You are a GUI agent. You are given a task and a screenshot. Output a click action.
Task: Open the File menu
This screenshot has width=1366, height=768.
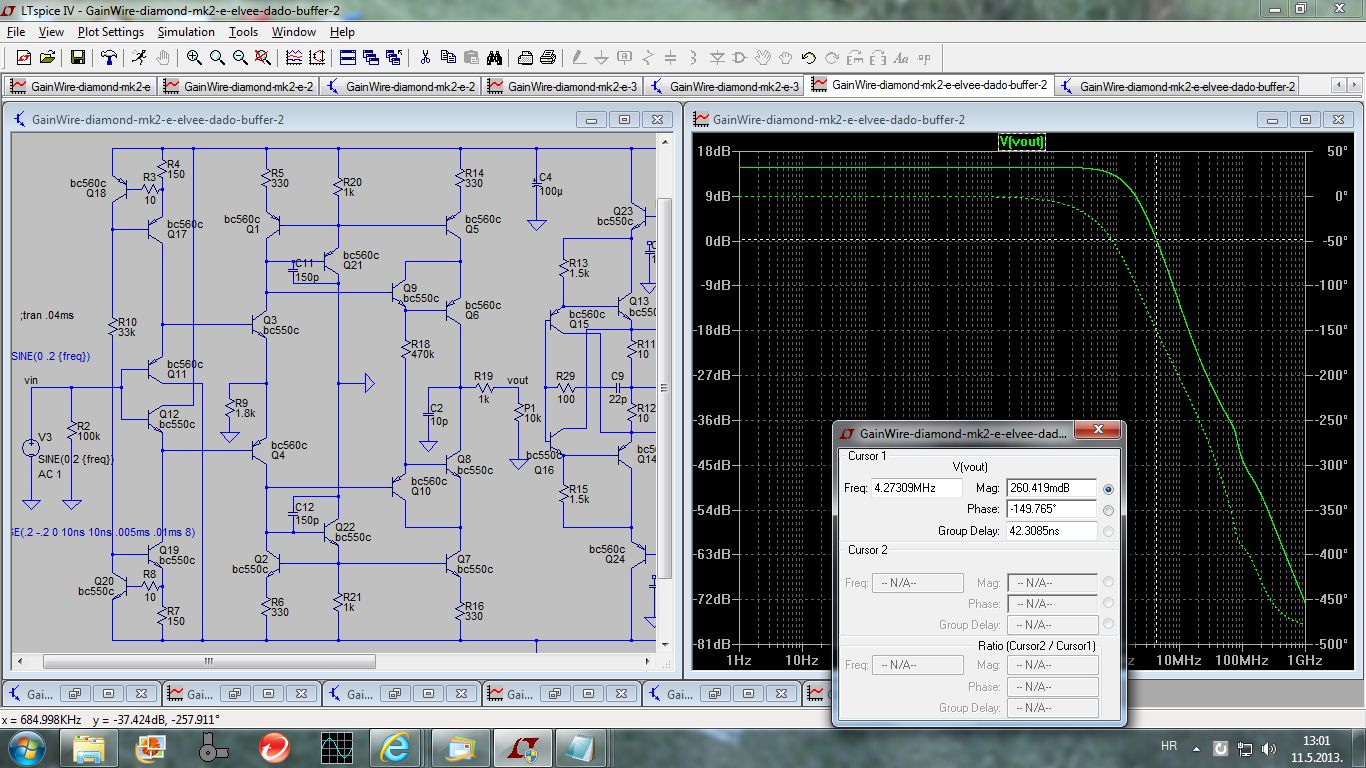(x=15, y=32)
